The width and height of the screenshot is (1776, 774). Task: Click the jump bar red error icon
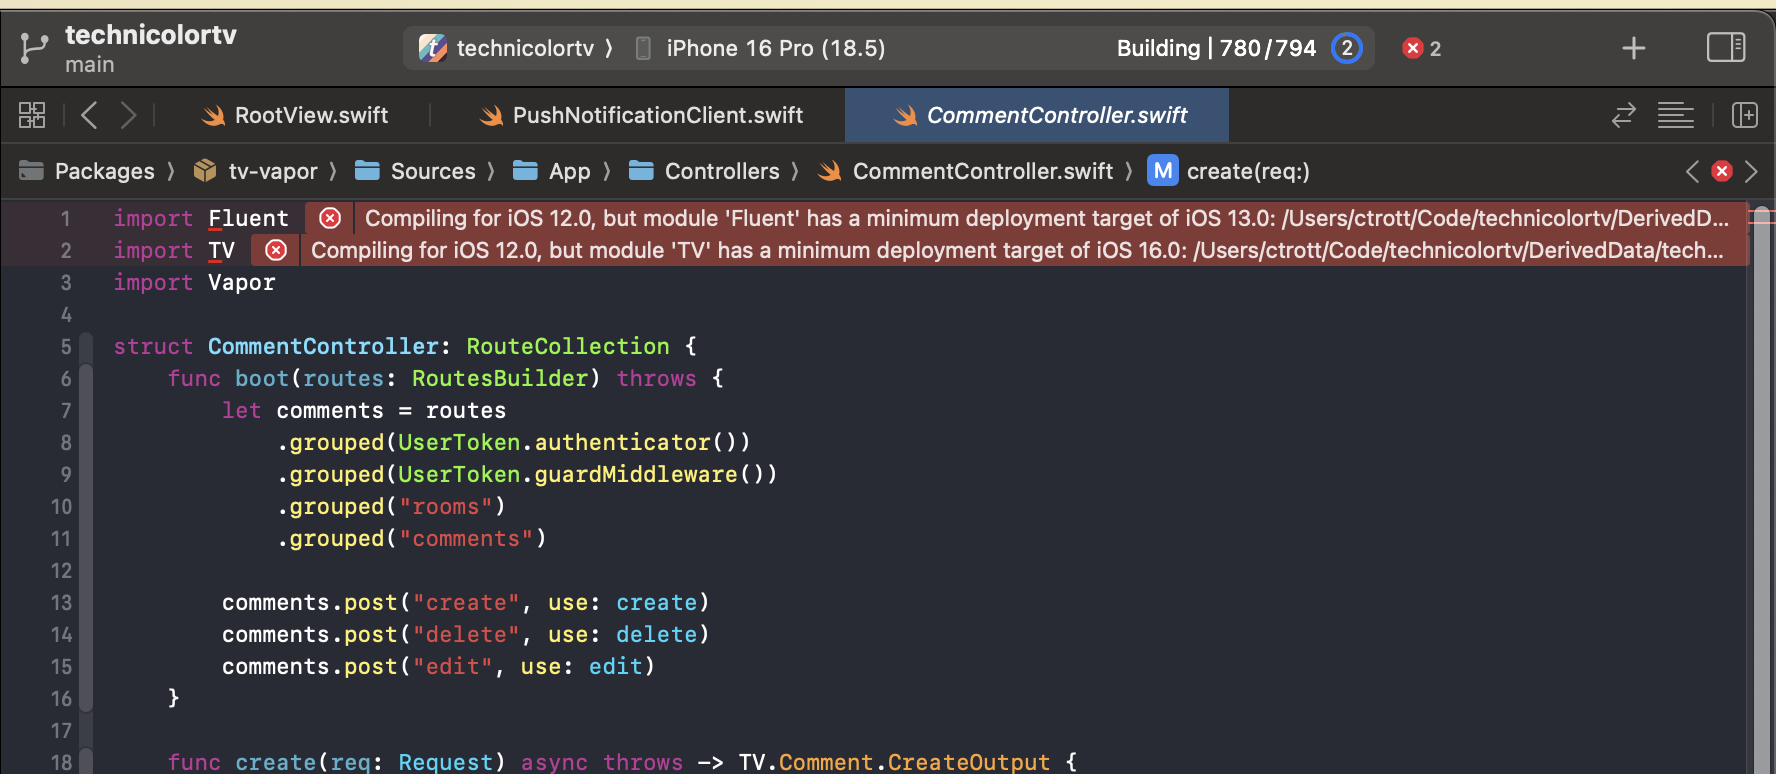tap(1722, 171)
